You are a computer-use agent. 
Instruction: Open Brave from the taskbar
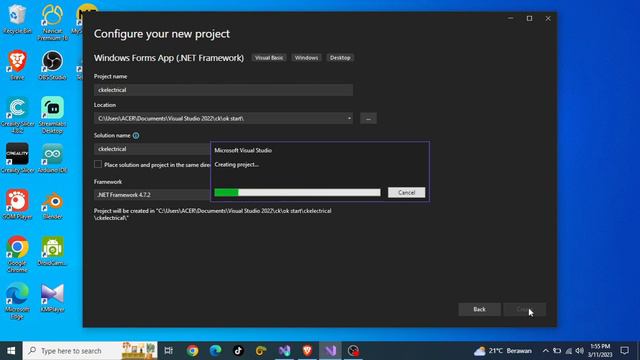307,351
